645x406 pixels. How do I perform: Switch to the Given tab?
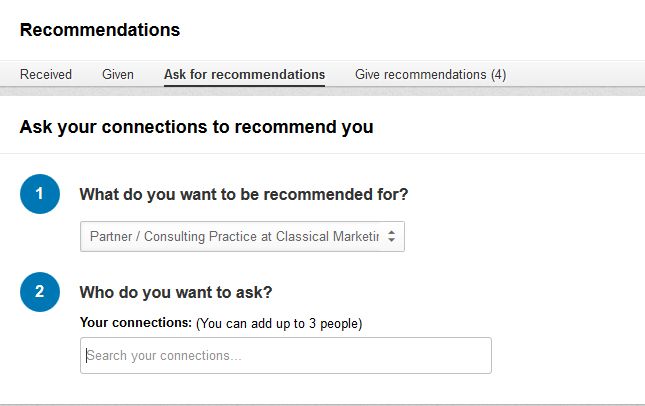[x=118, y=74]
